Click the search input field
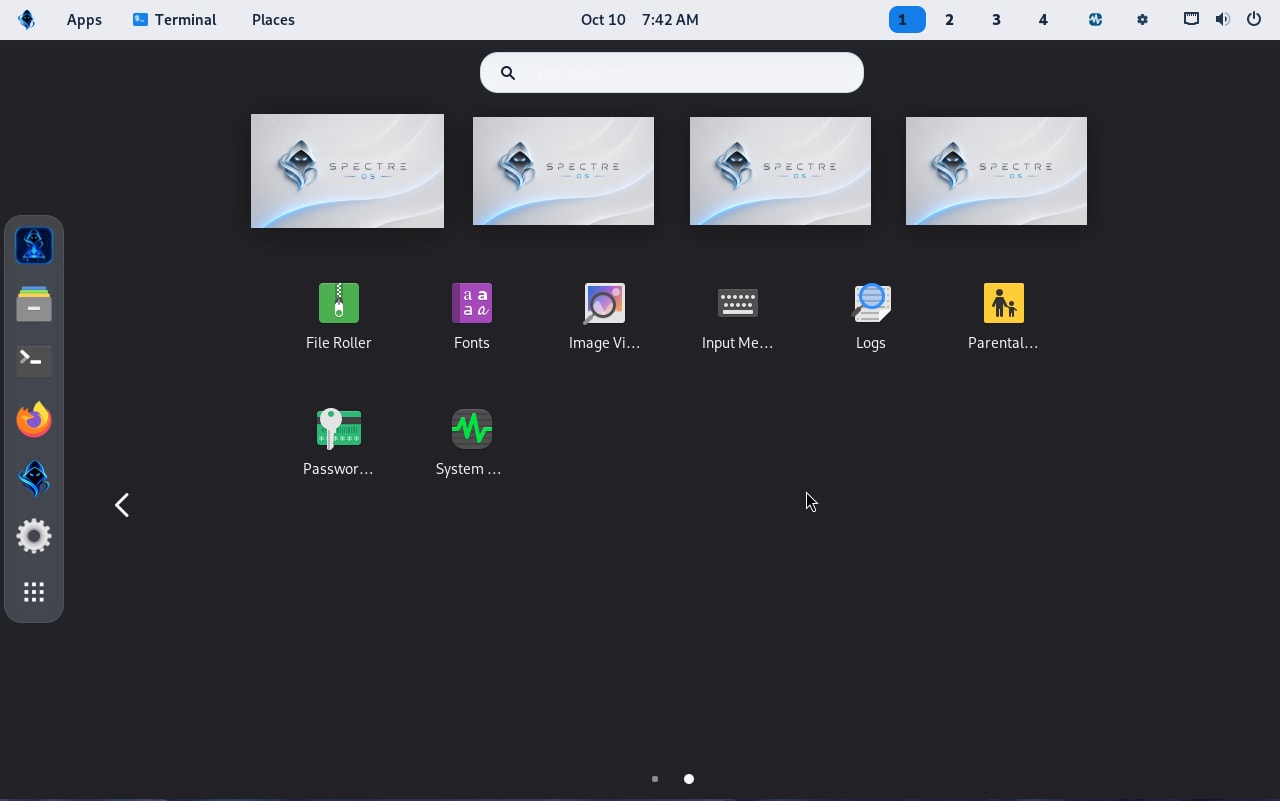 tap(672, 72)
